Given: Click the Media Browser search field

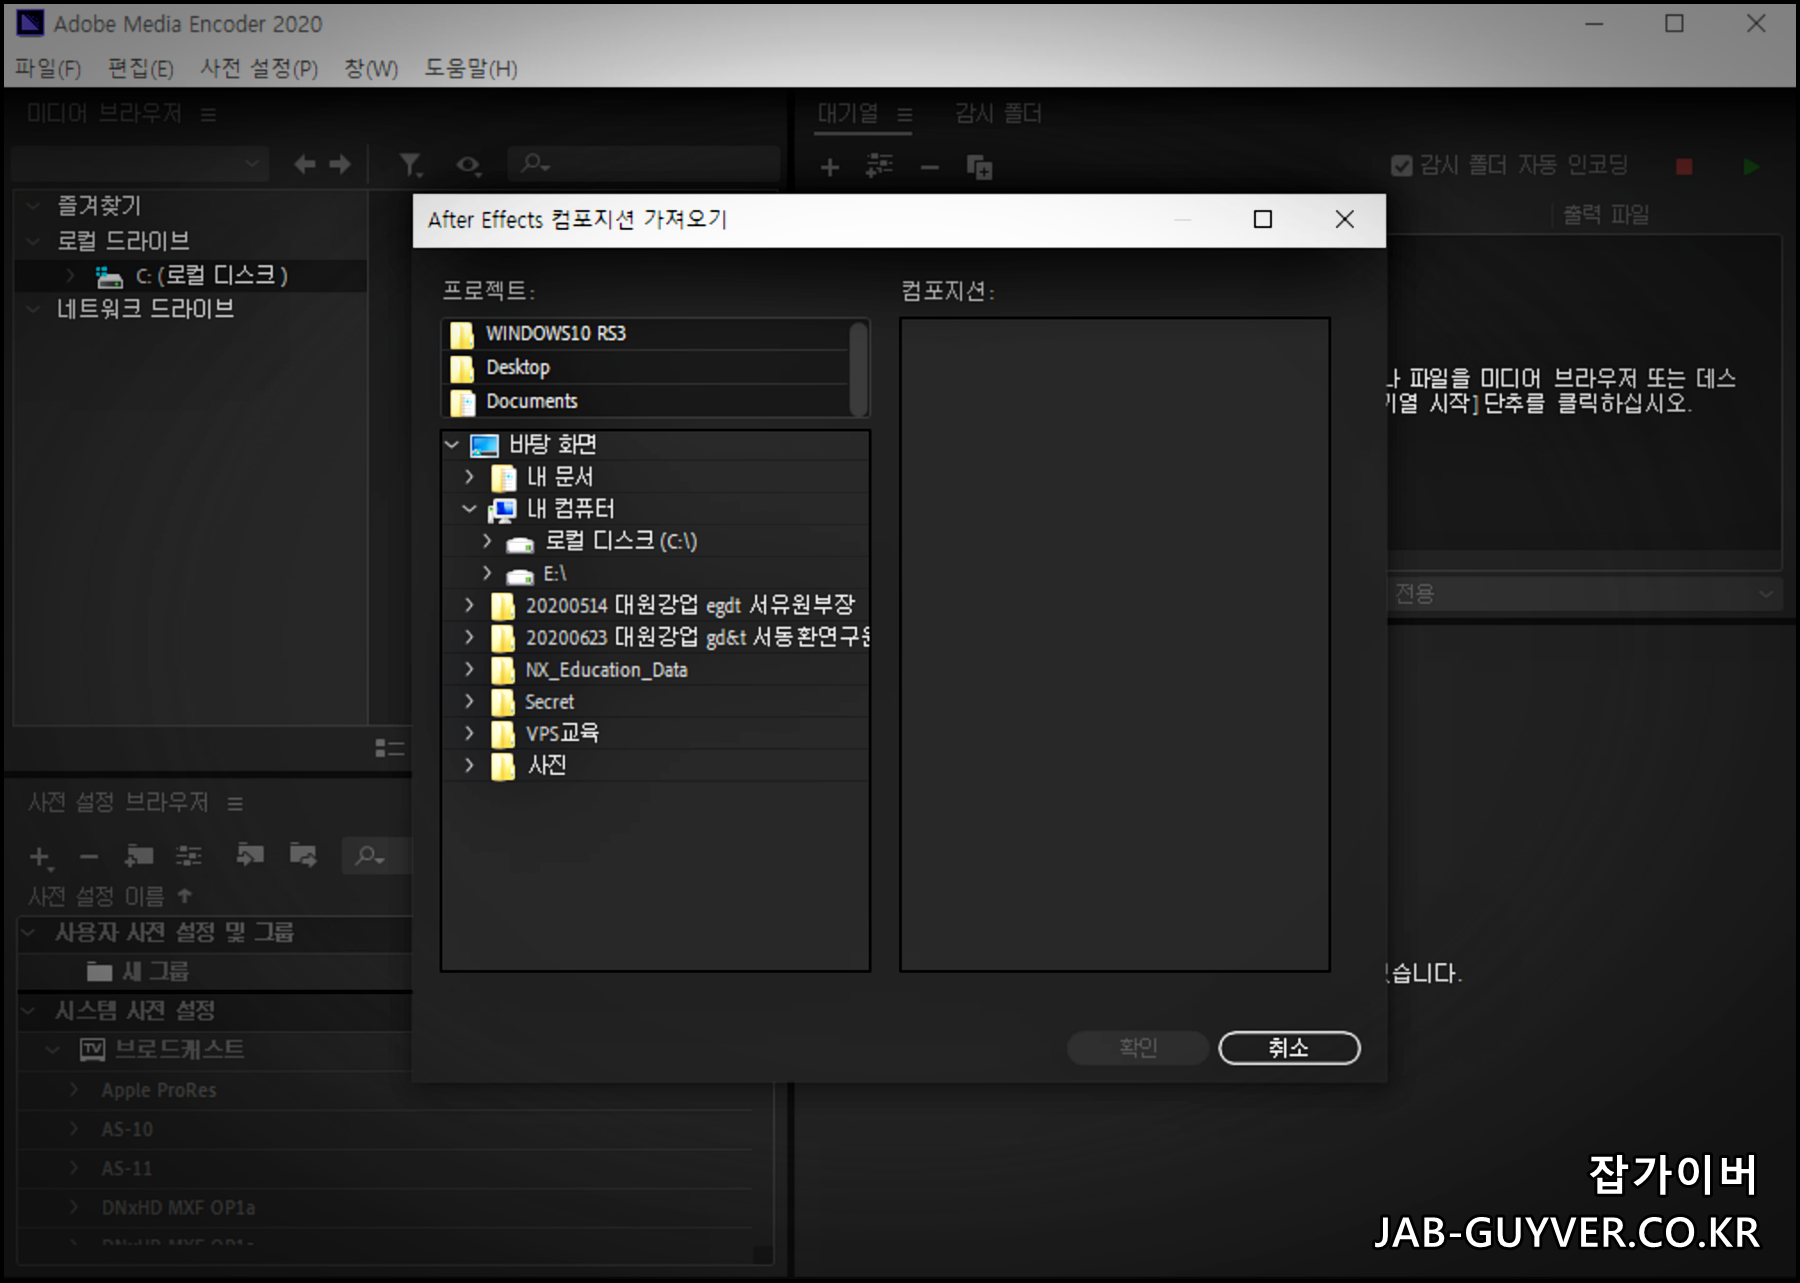Looking at the screenshot, I should pyautogui.click(x=644, y=163).
